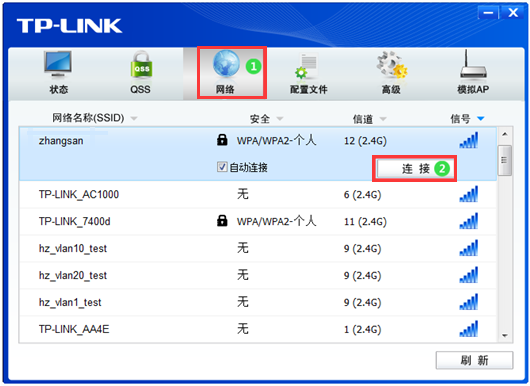Image resolution: width=530 pixels, height=386 pixels.
Task: Open the 配置文件 profile tab
Action: (308, 72)
